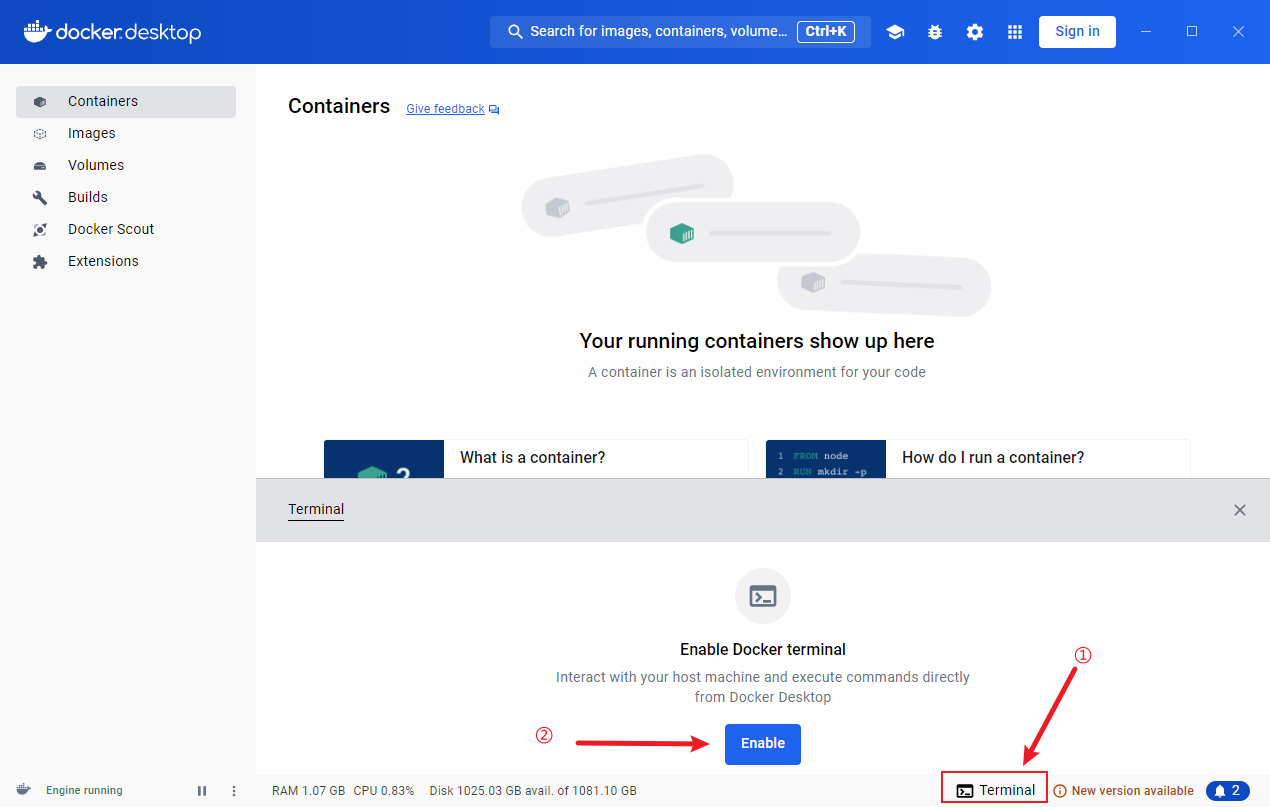This screenshot has height=807, width=1270.
Task: Open the Give feedback link
Action: (x=445, y=109)
